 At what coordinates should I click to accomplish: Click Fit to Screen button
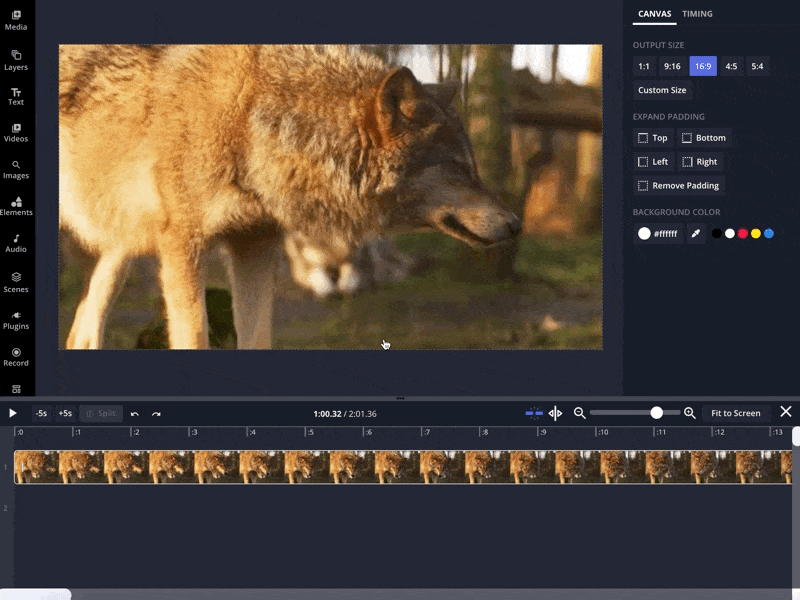(735, 413)
